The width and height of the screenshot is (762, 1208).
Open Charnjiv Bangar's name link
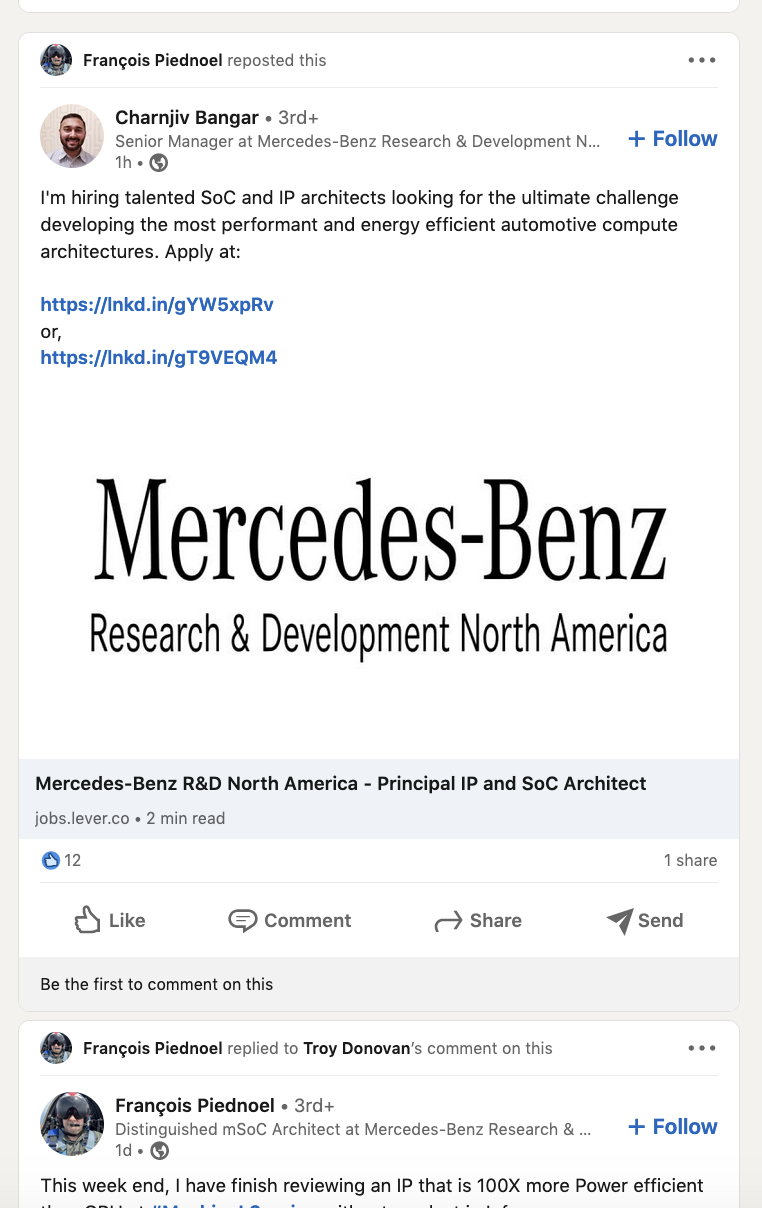[x=187, y=118]
